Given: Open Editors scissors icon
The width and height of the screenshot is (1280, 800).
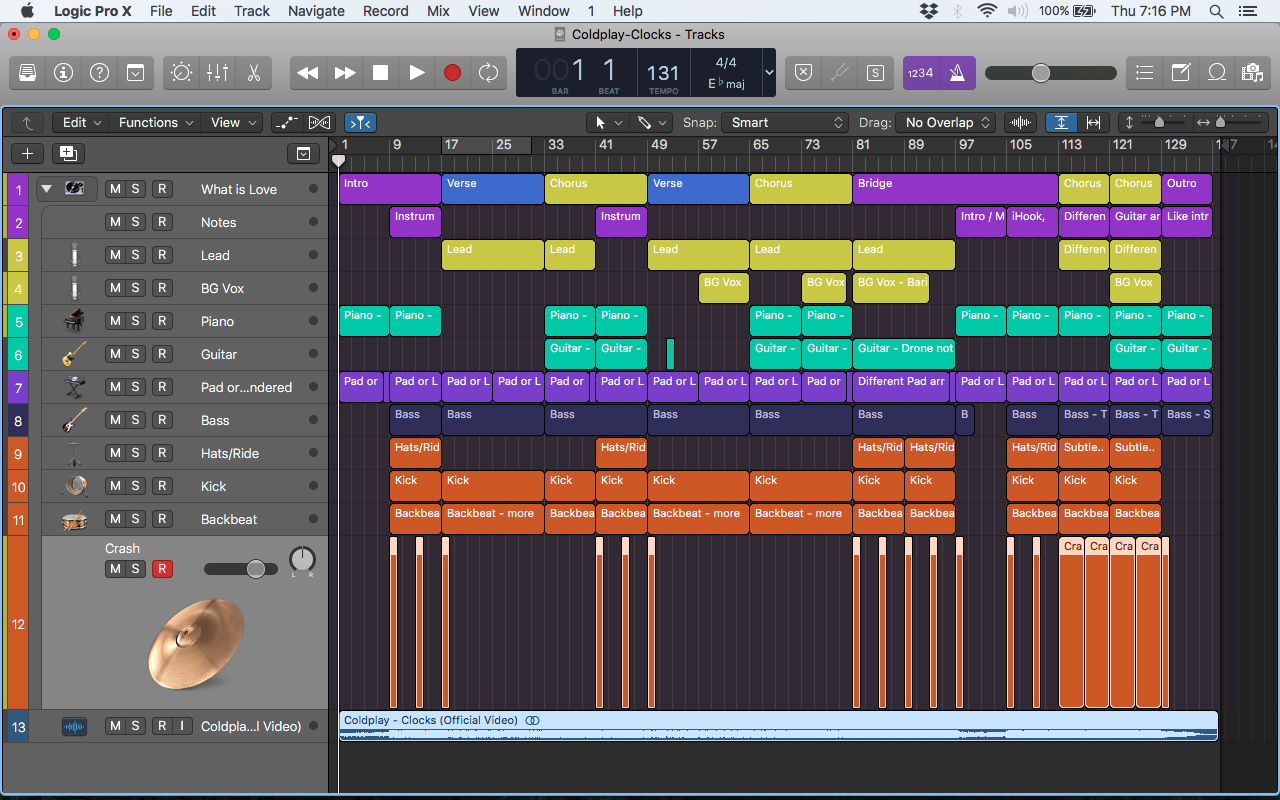Looking at the screenshot, I should [253, 73].
